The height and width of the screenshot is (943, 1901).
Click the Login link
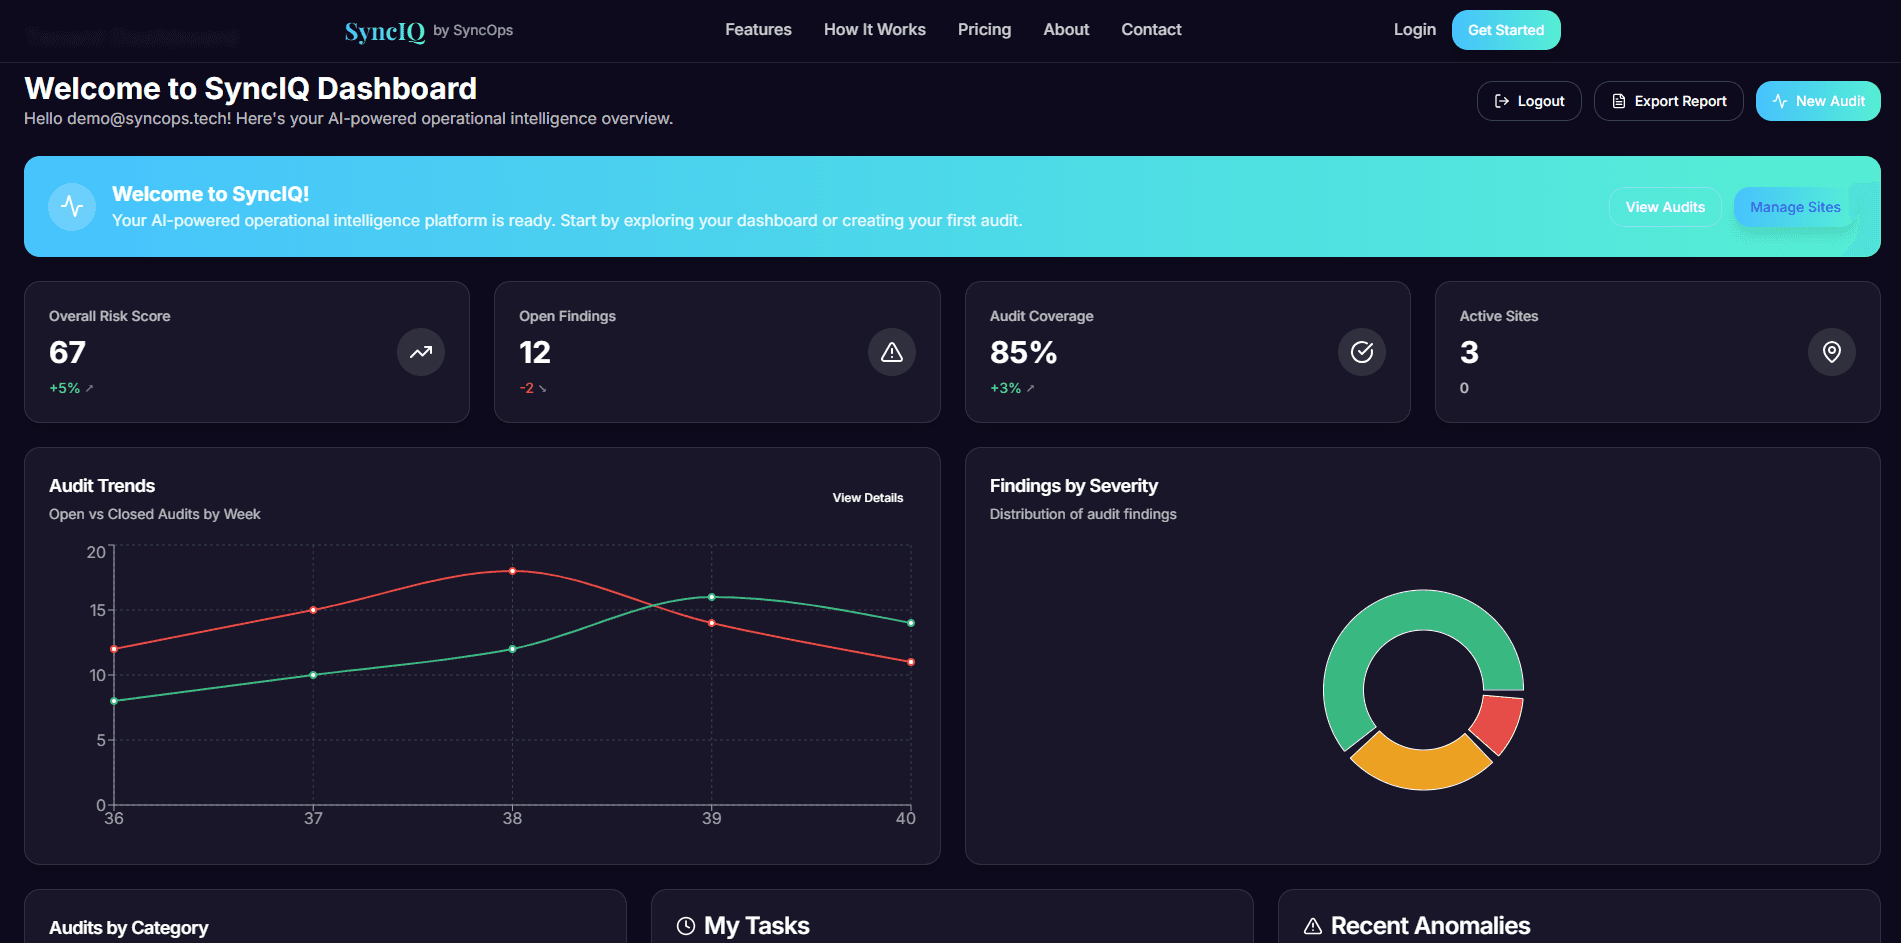click(x=1413, y=29)
